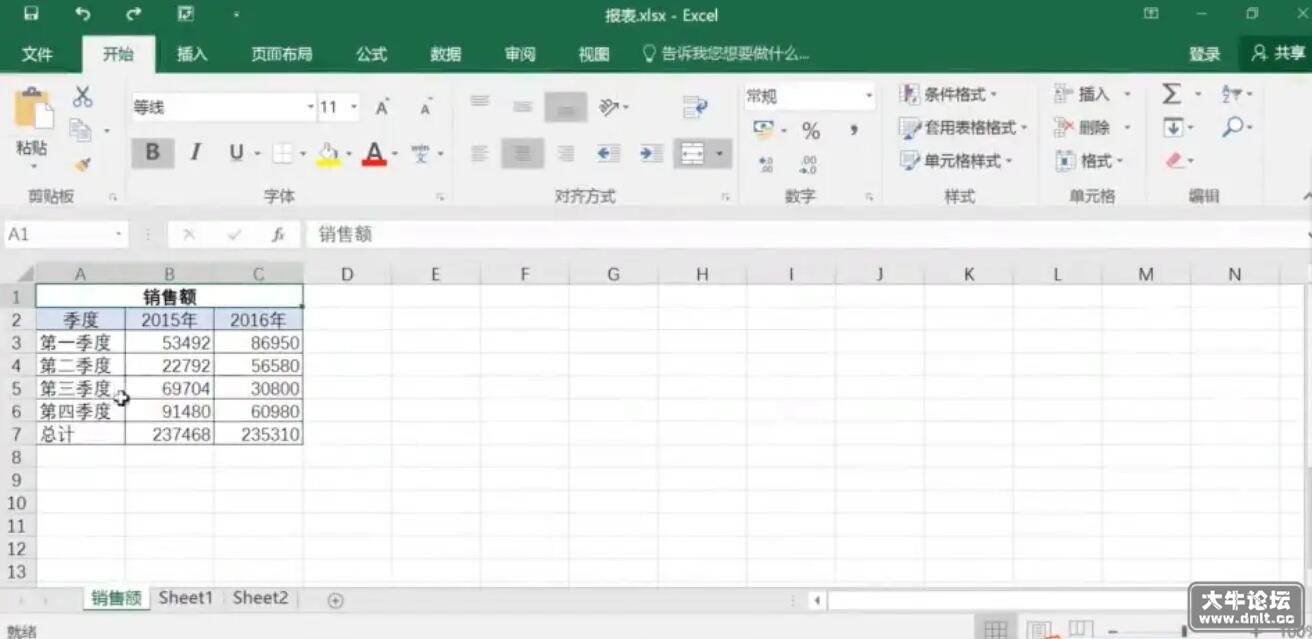Open the font size dropdown

click(x=353, y=107)
